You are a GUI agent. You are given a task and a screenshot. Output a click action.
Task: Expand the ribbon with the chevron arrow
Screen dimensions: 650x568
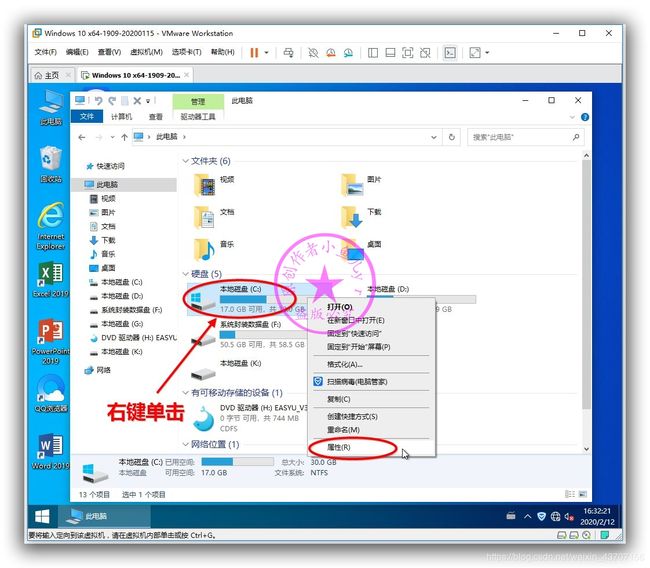pyautogui.click(x=572, y=117)
